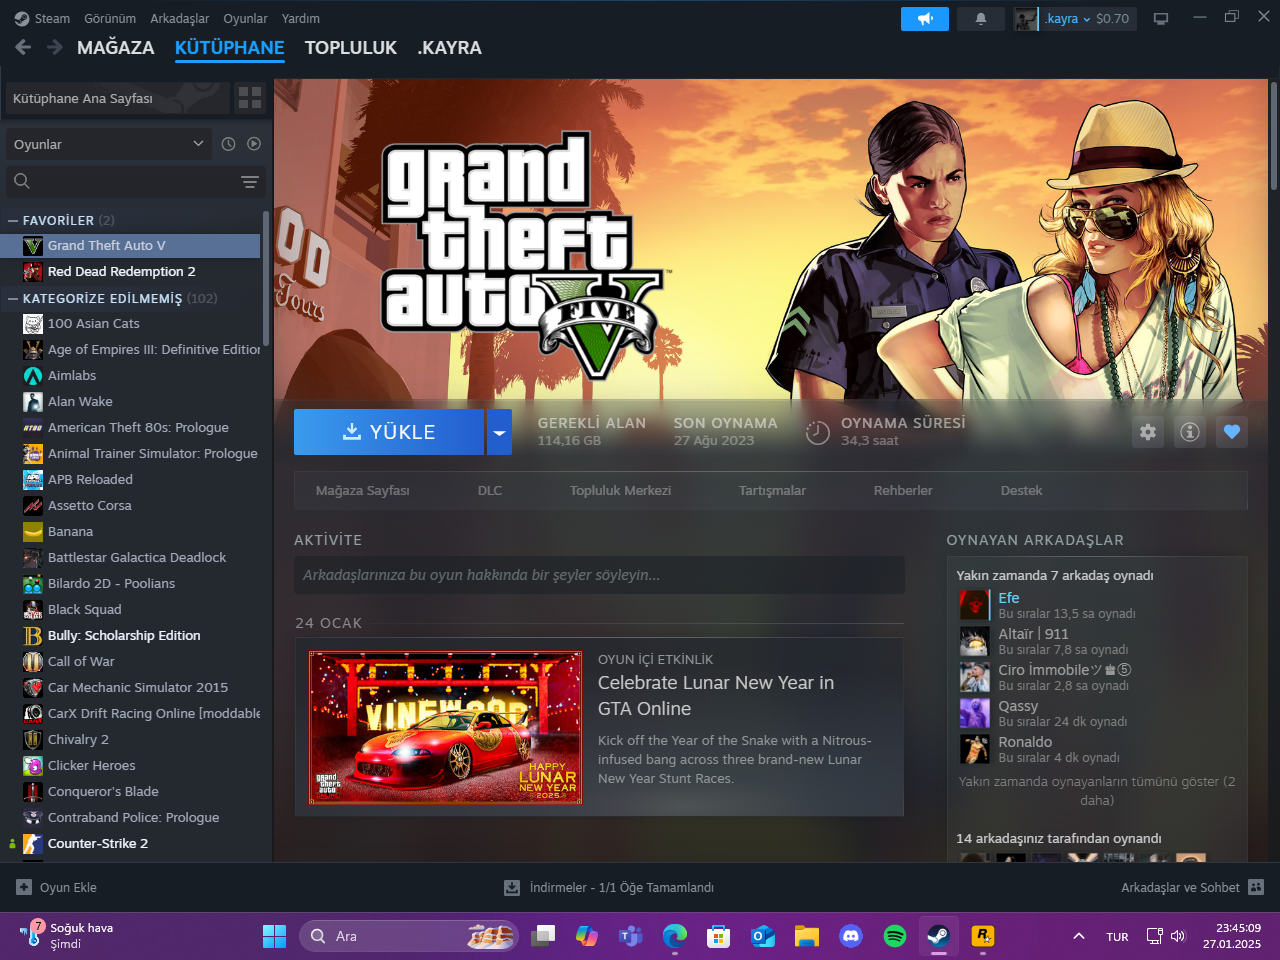1280x960 pixels.
Task: Open downloads manager icon at bottom
Action: (512, 887)
